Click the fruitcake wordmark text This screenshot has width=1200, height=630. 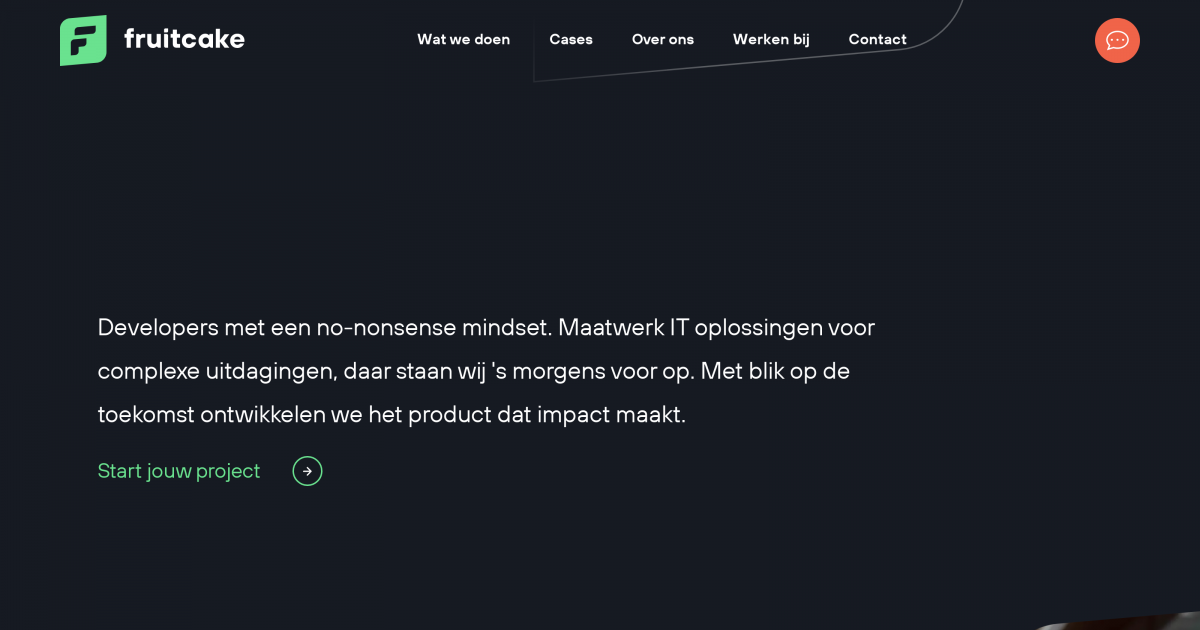tap(184, 39)
